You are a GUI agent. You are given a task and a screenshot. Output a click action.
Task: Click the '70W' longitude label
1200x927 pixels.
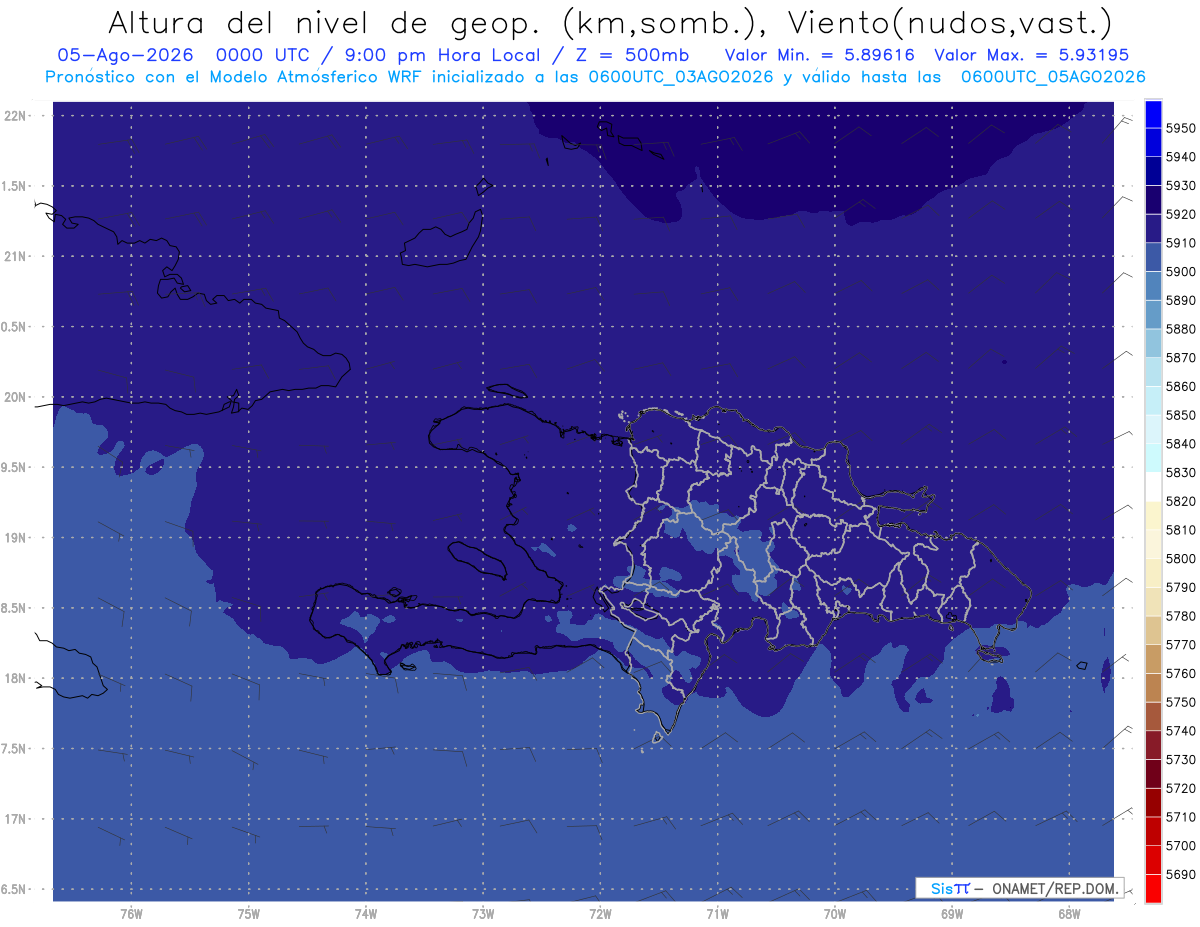pyautogui.click(x=835, y=913)
